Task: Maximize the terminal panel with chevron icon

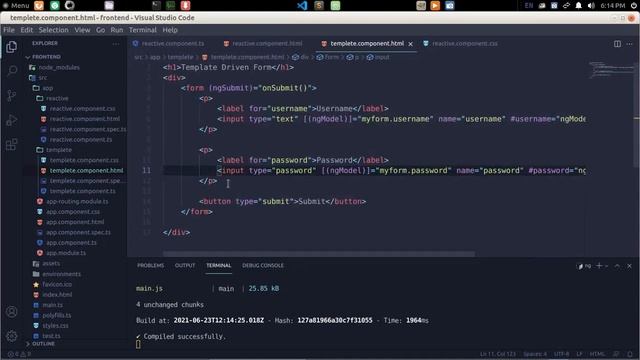Action: click(617, 266)
